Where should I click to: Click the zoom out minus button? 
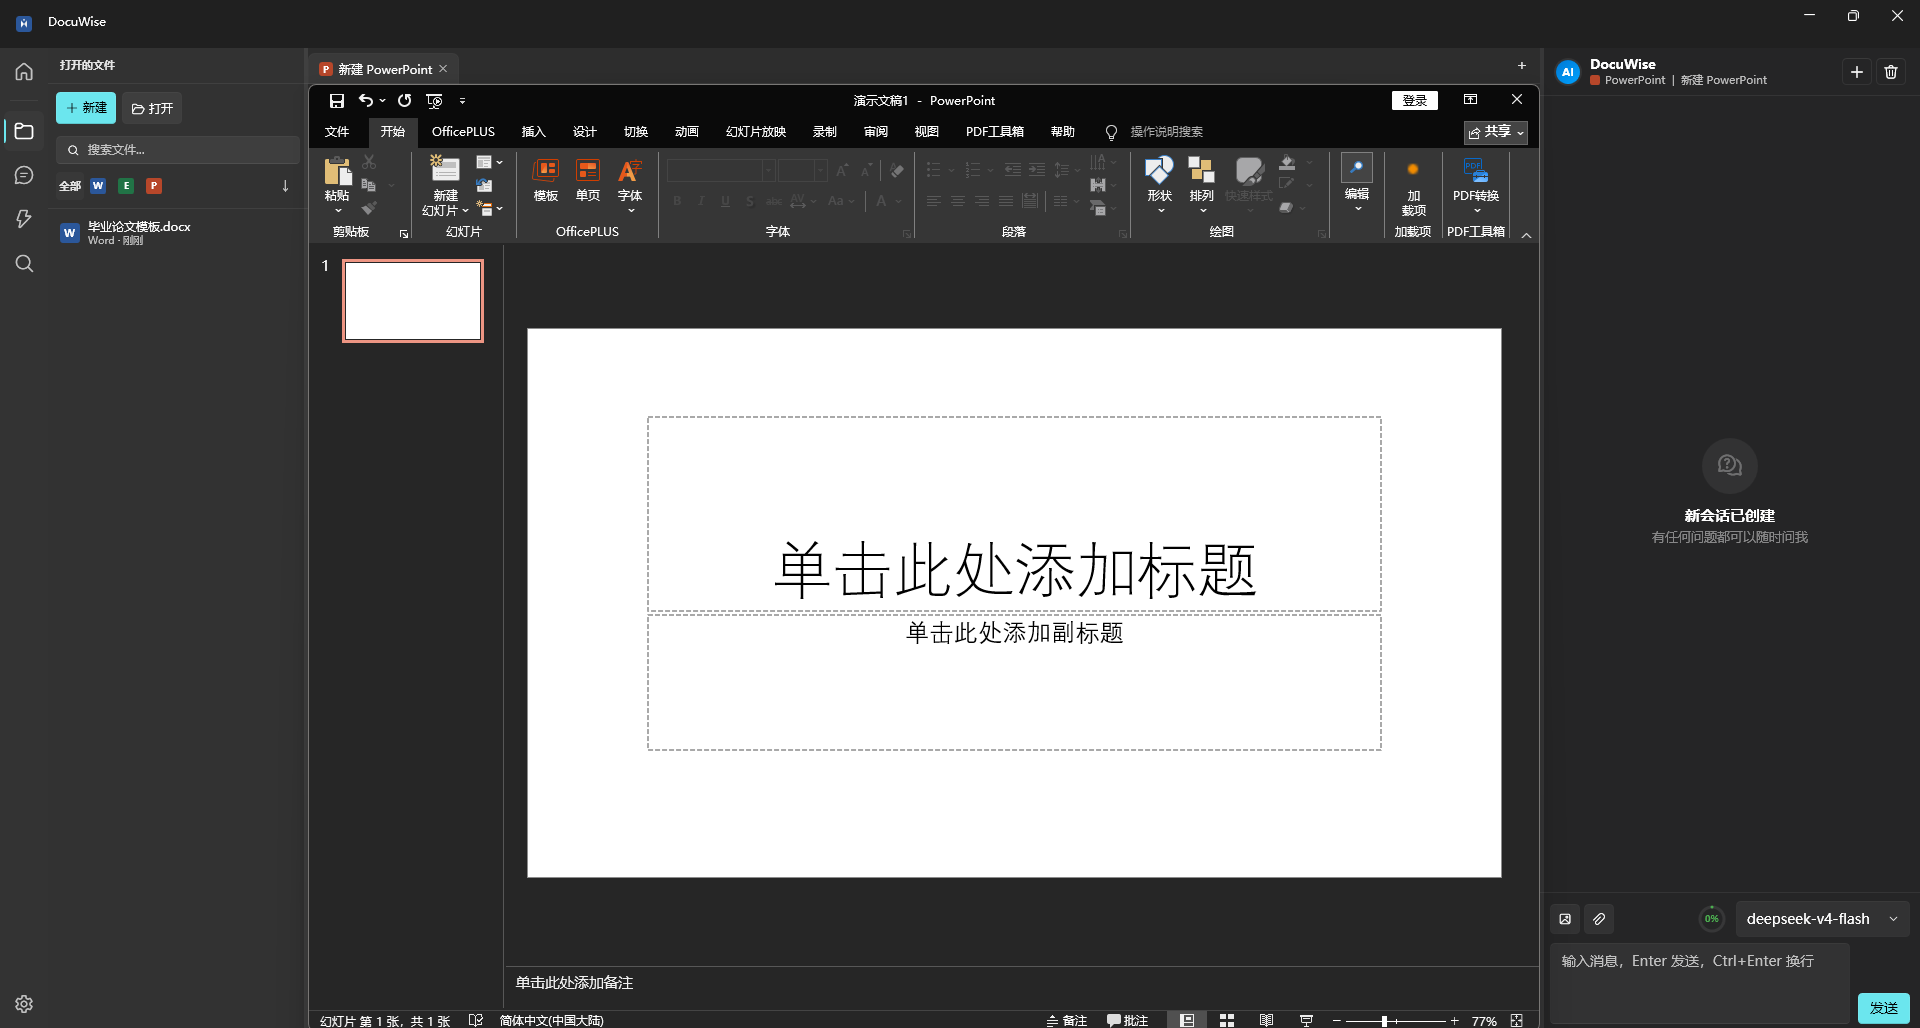[1336, 1021]
